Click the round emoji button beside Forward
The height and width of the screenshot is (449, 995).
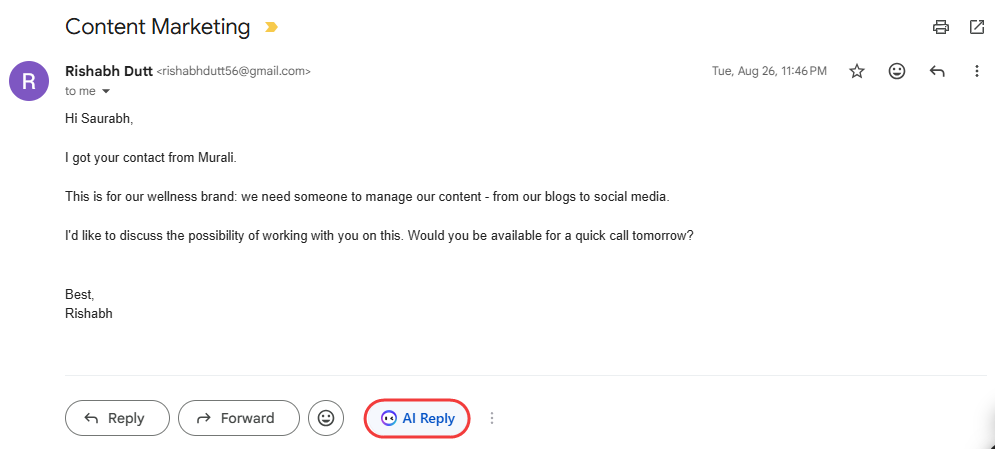pos(326,418)
